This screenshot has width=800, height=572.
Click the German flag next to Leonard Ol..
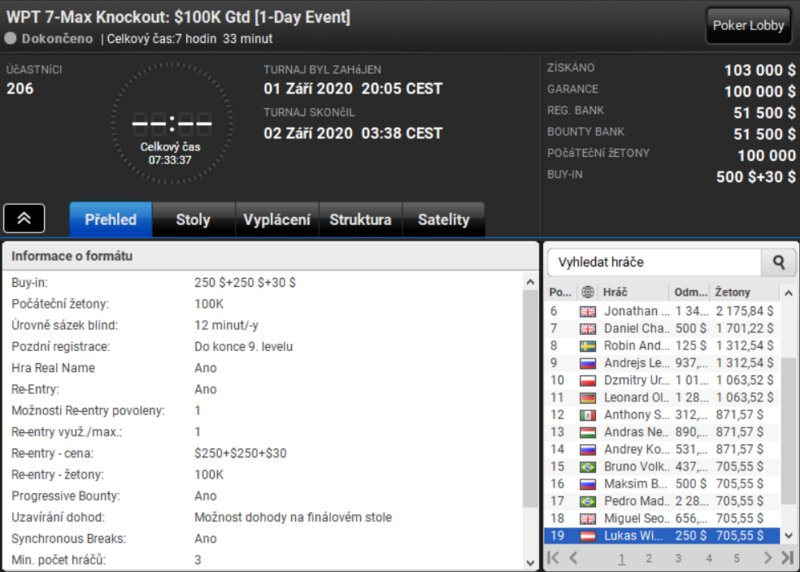click(588, 397)
